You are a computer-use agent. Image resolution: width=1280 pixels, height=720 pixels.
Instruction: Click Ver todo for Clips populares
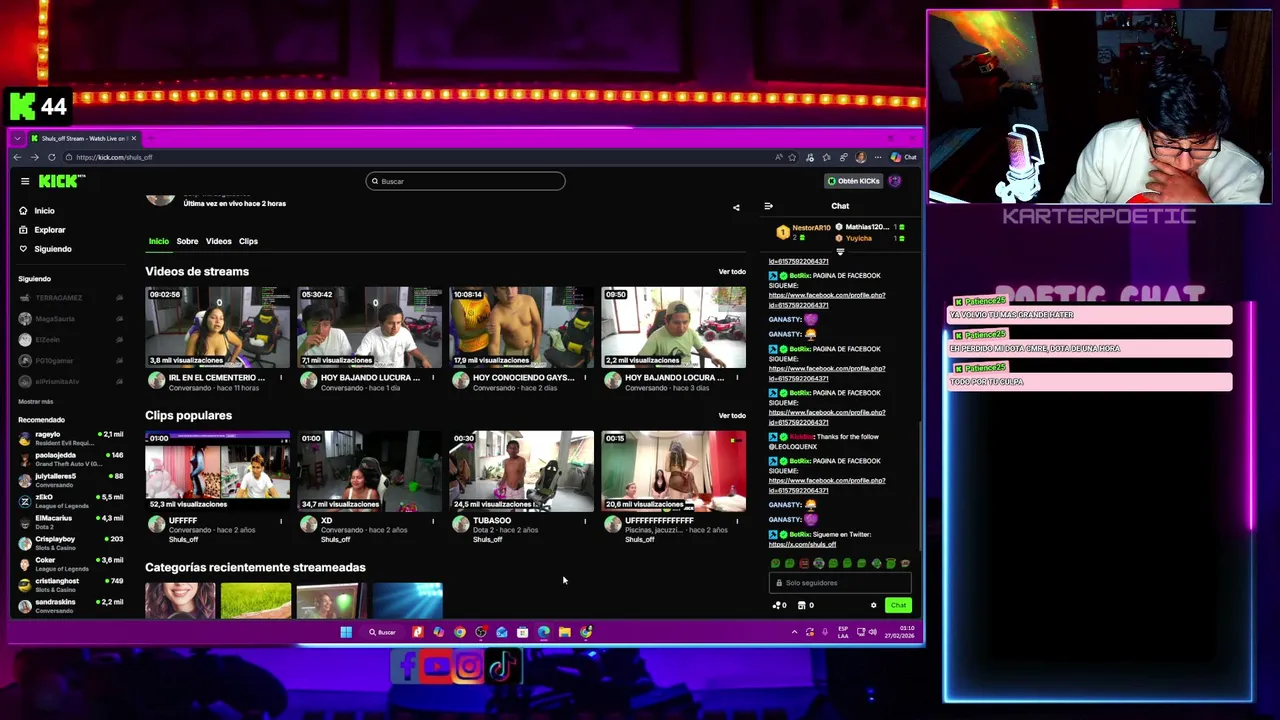(732, 416)
